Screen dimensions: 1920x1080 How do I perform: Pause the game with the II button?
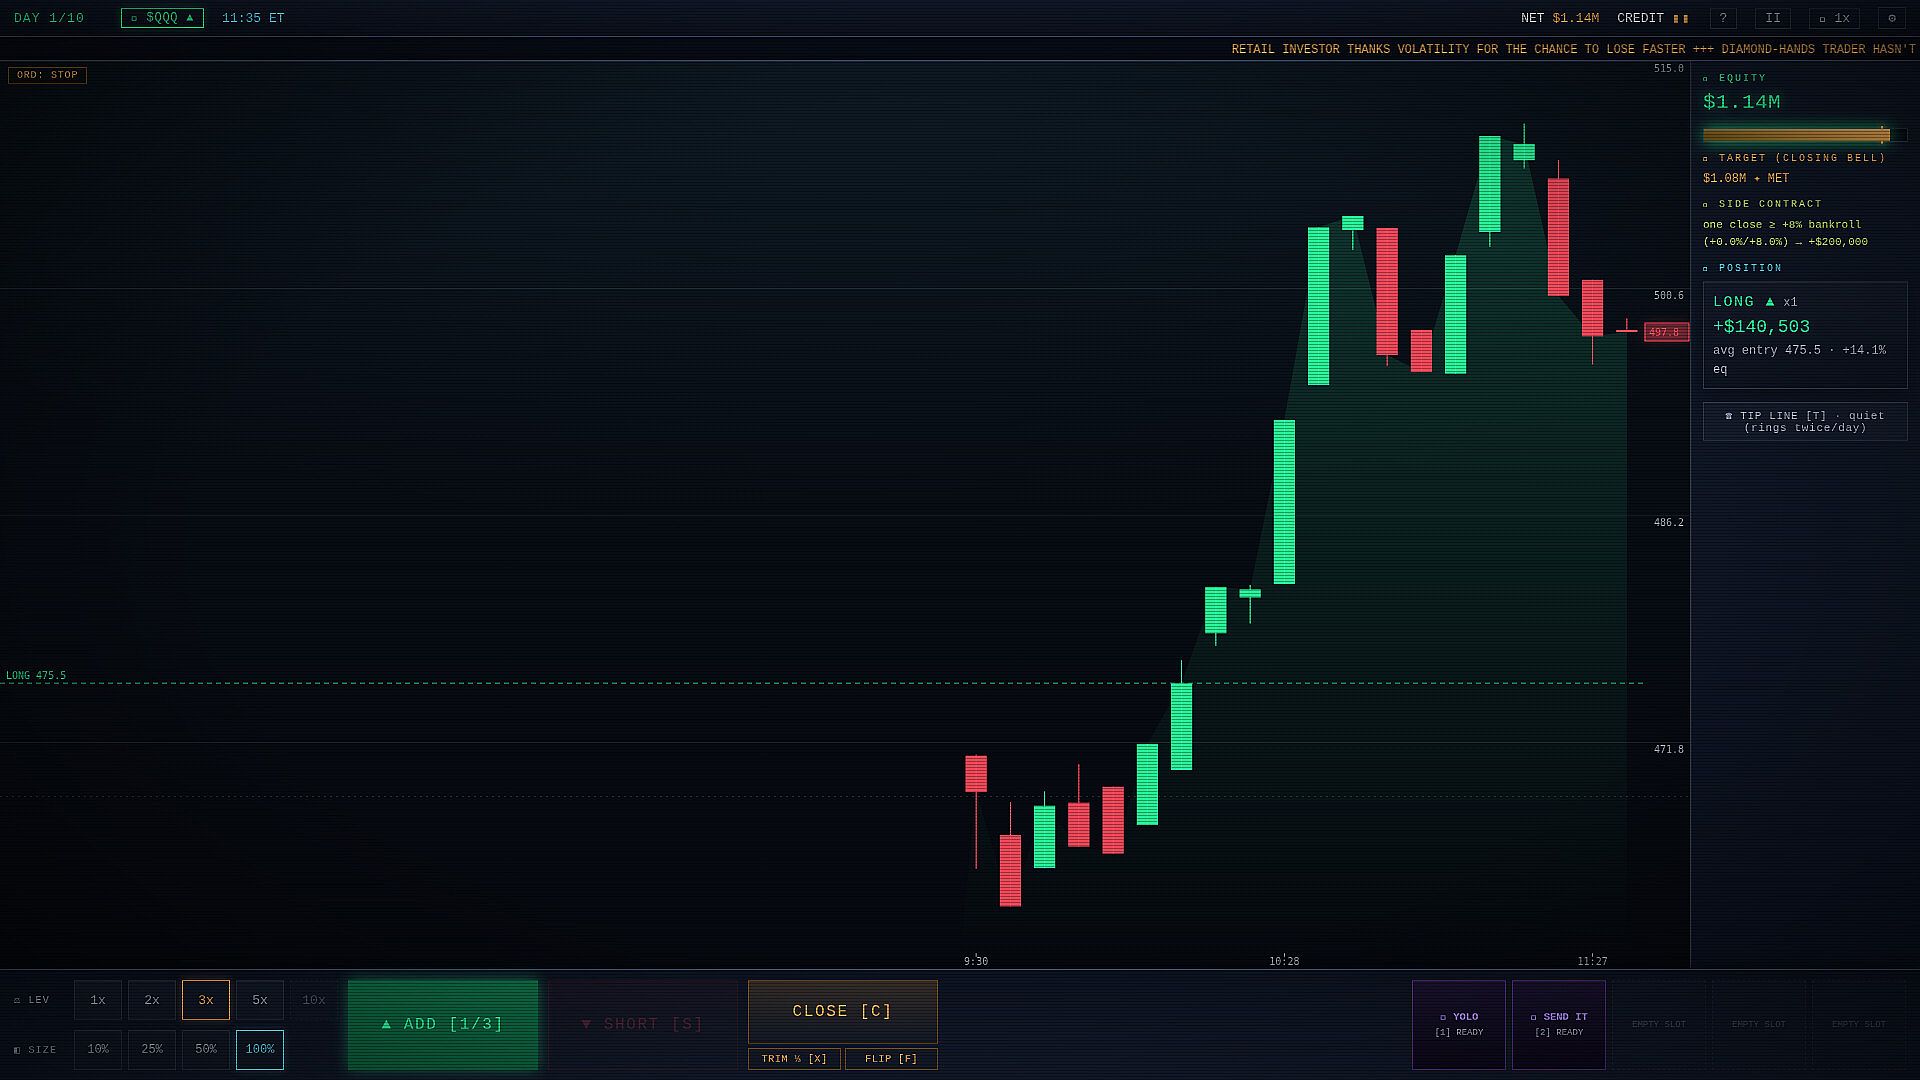pos(1773,18)
